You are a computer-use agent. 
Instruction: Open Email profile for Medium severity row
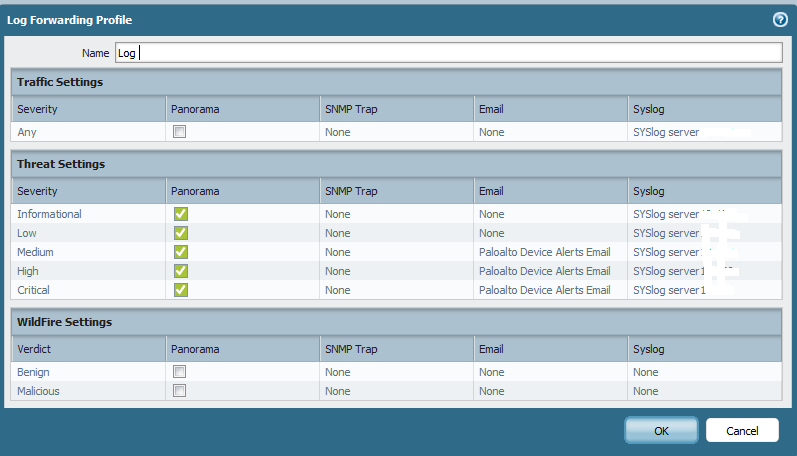pos(550,252)
